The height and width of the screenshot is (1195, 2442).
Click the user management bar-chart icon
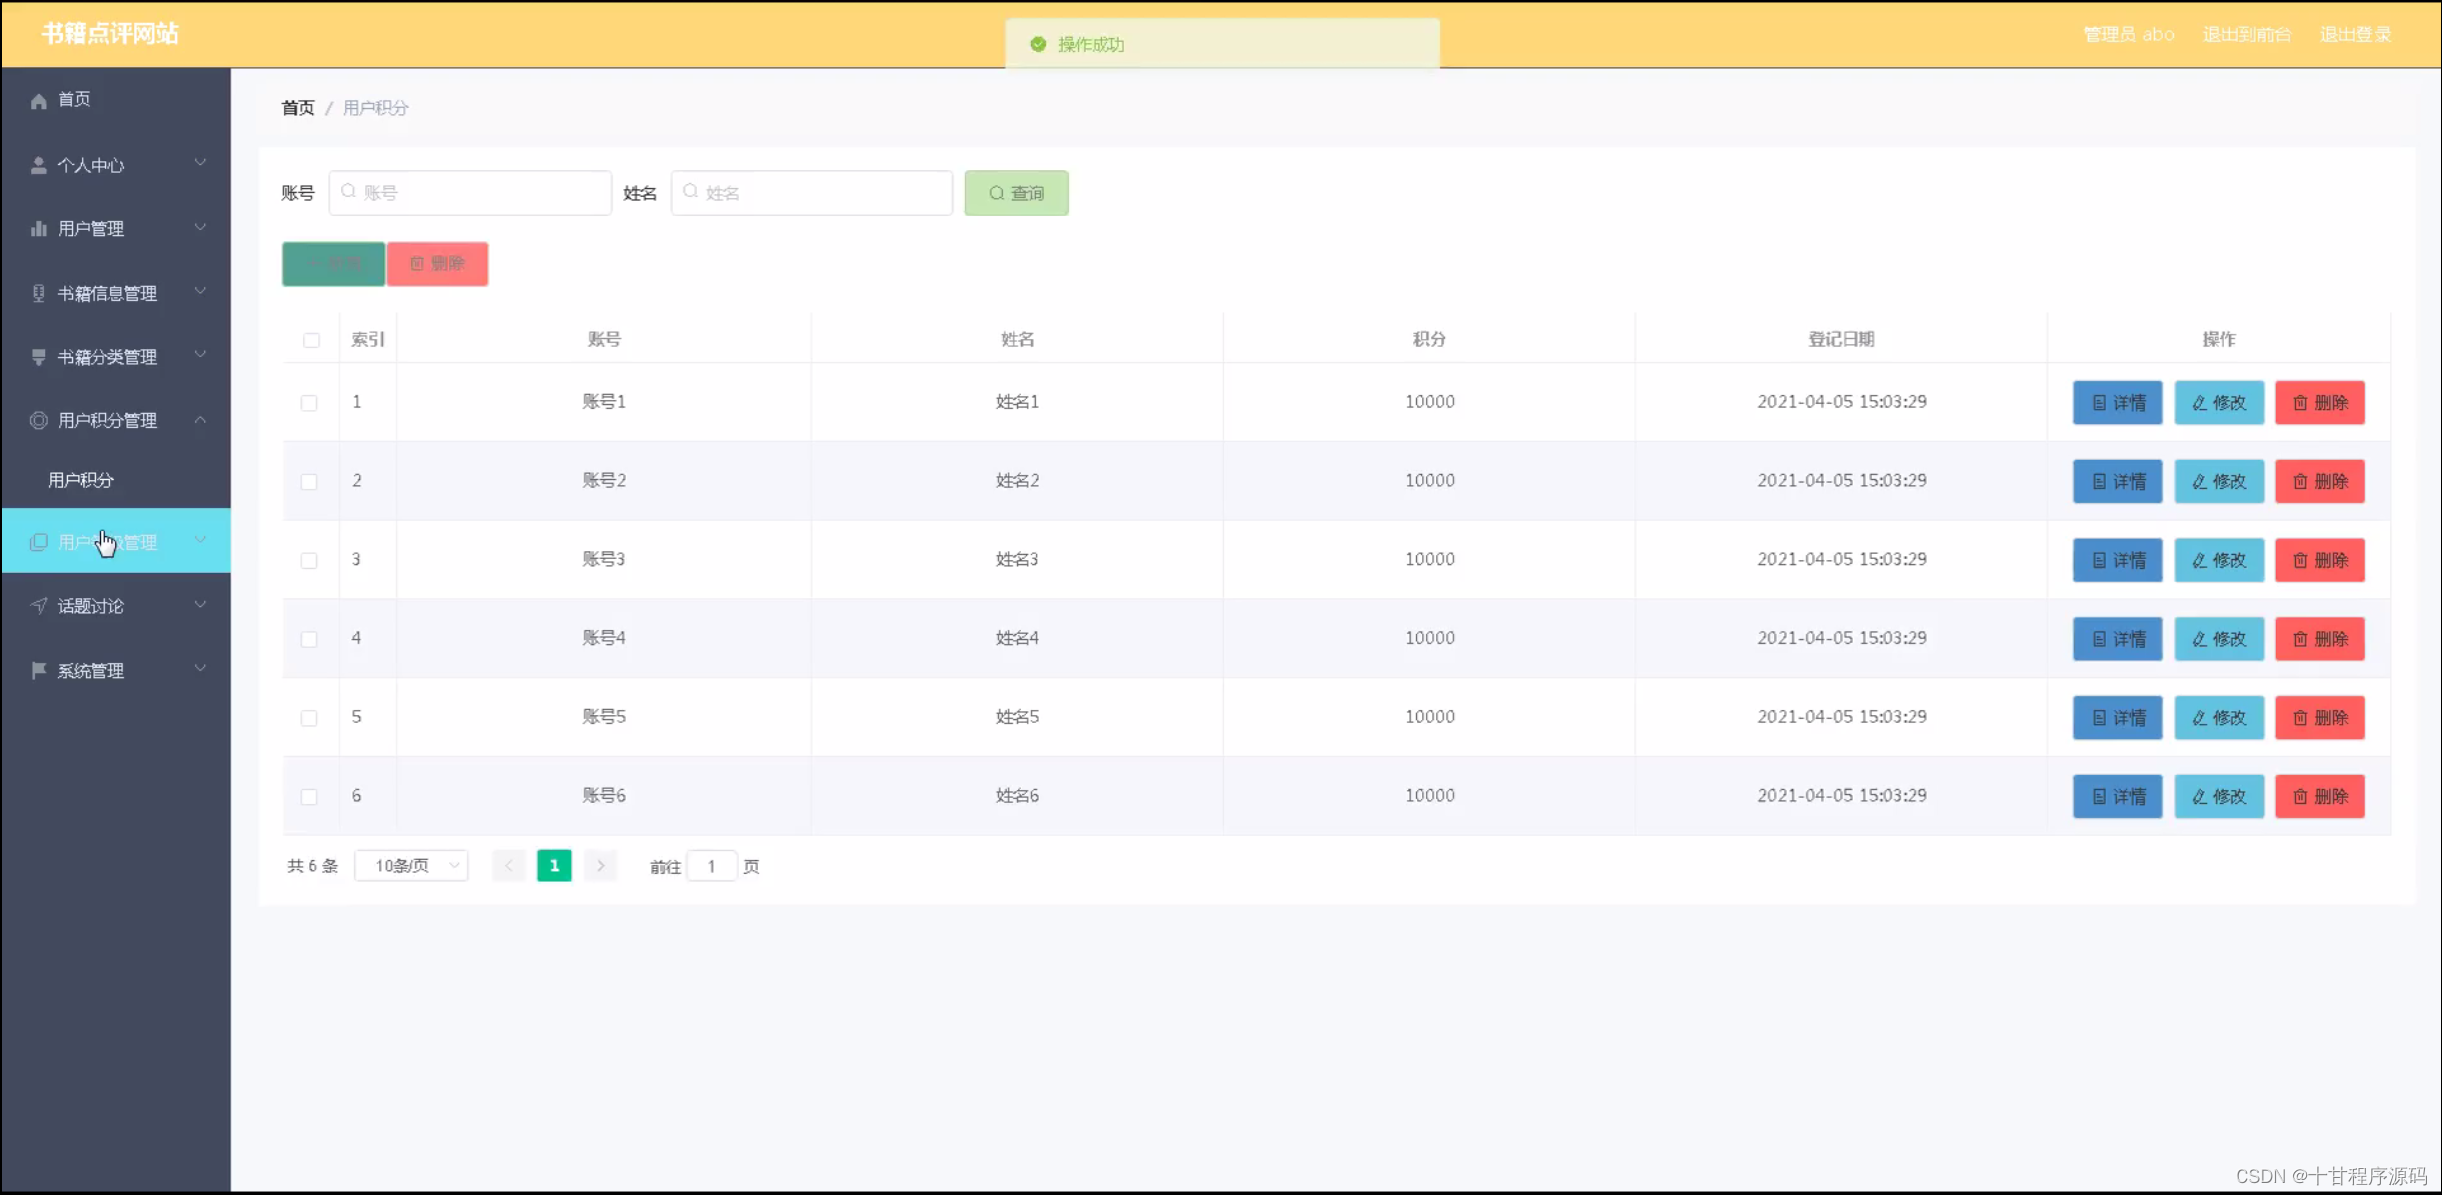click(39, 229)
